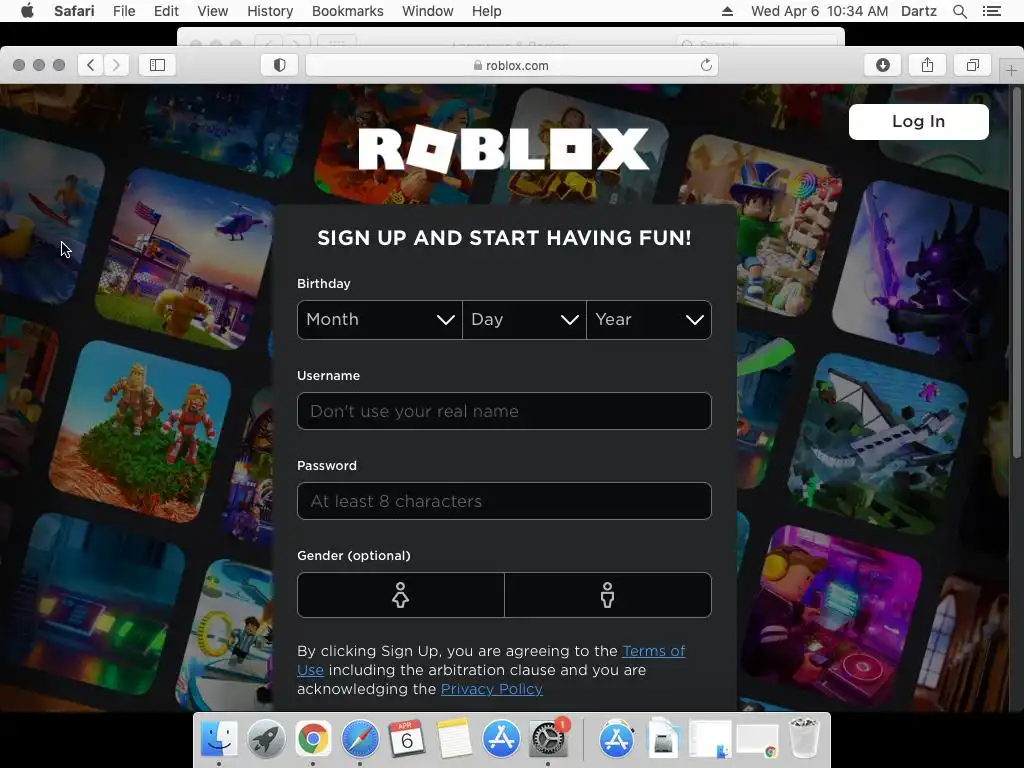Open the View menu

click(213, 11)
